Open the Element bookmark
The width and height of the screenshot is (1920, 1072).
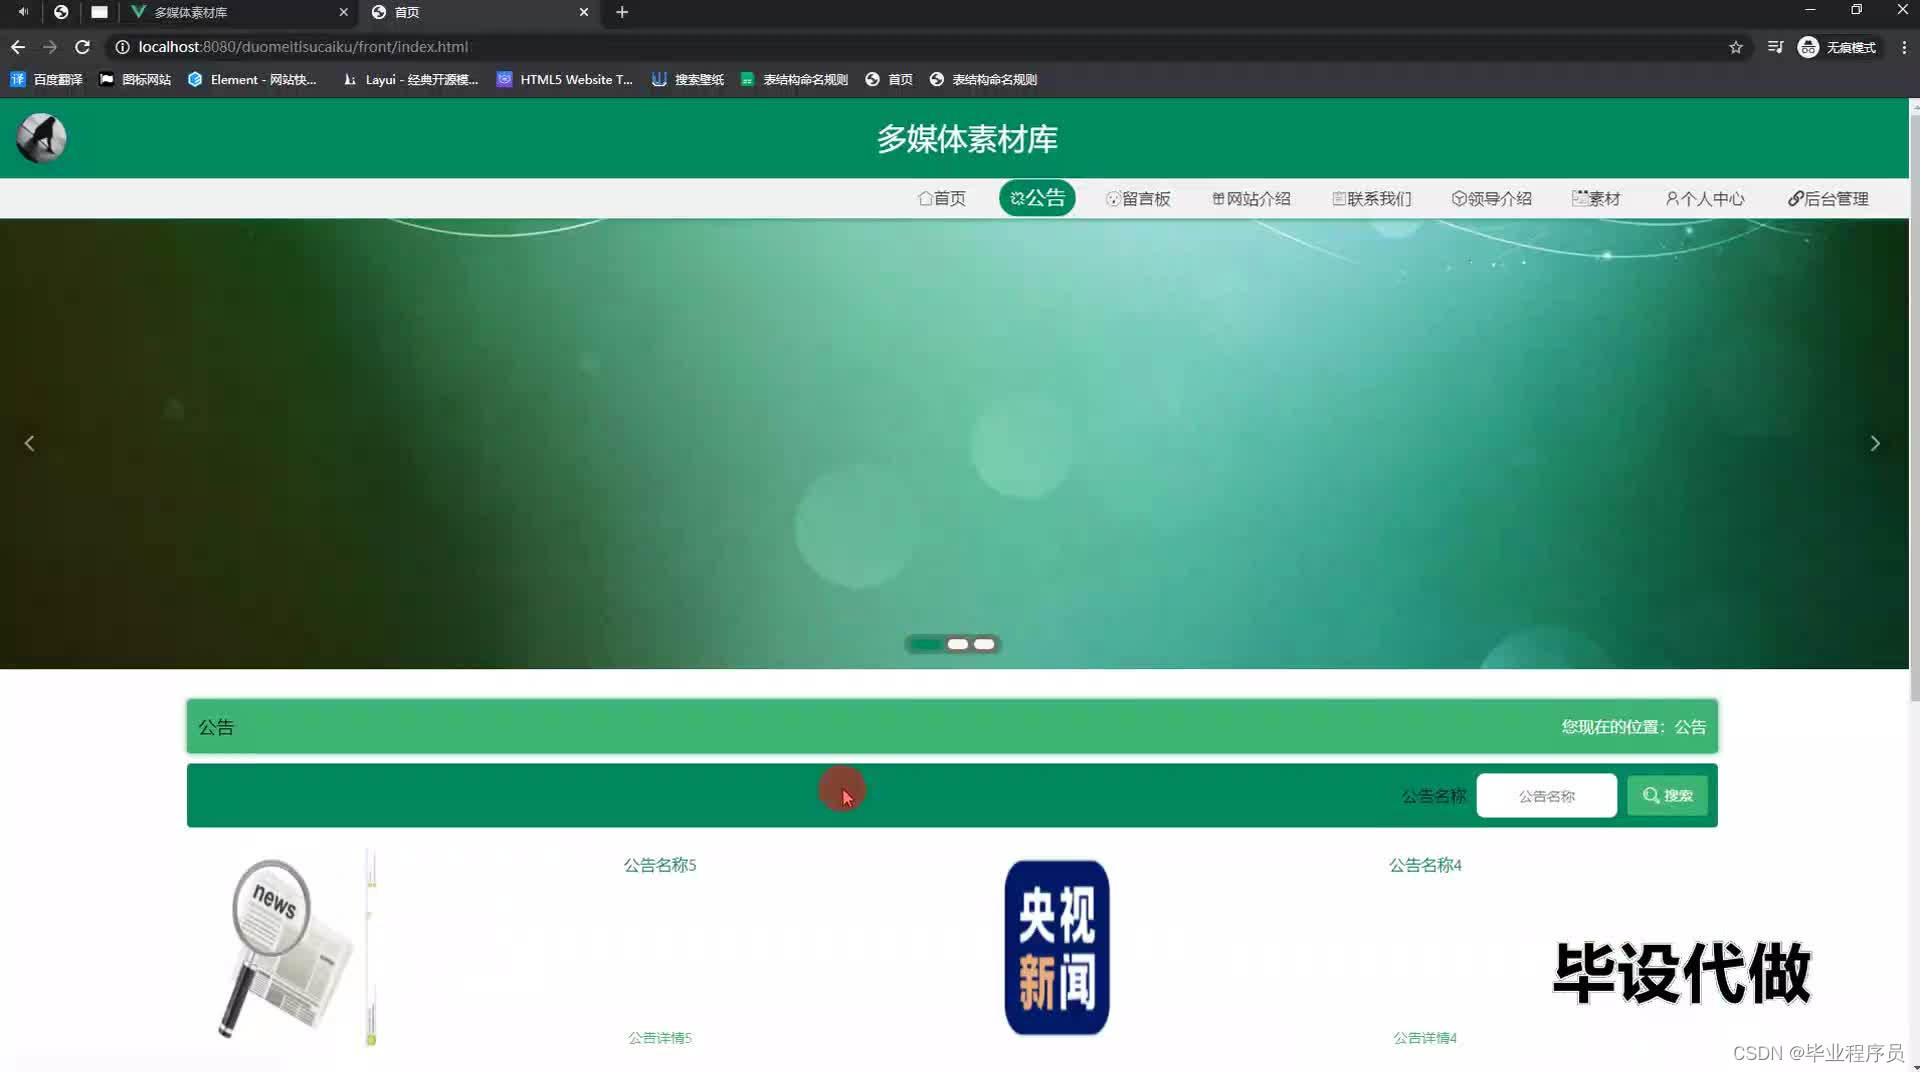252,79
